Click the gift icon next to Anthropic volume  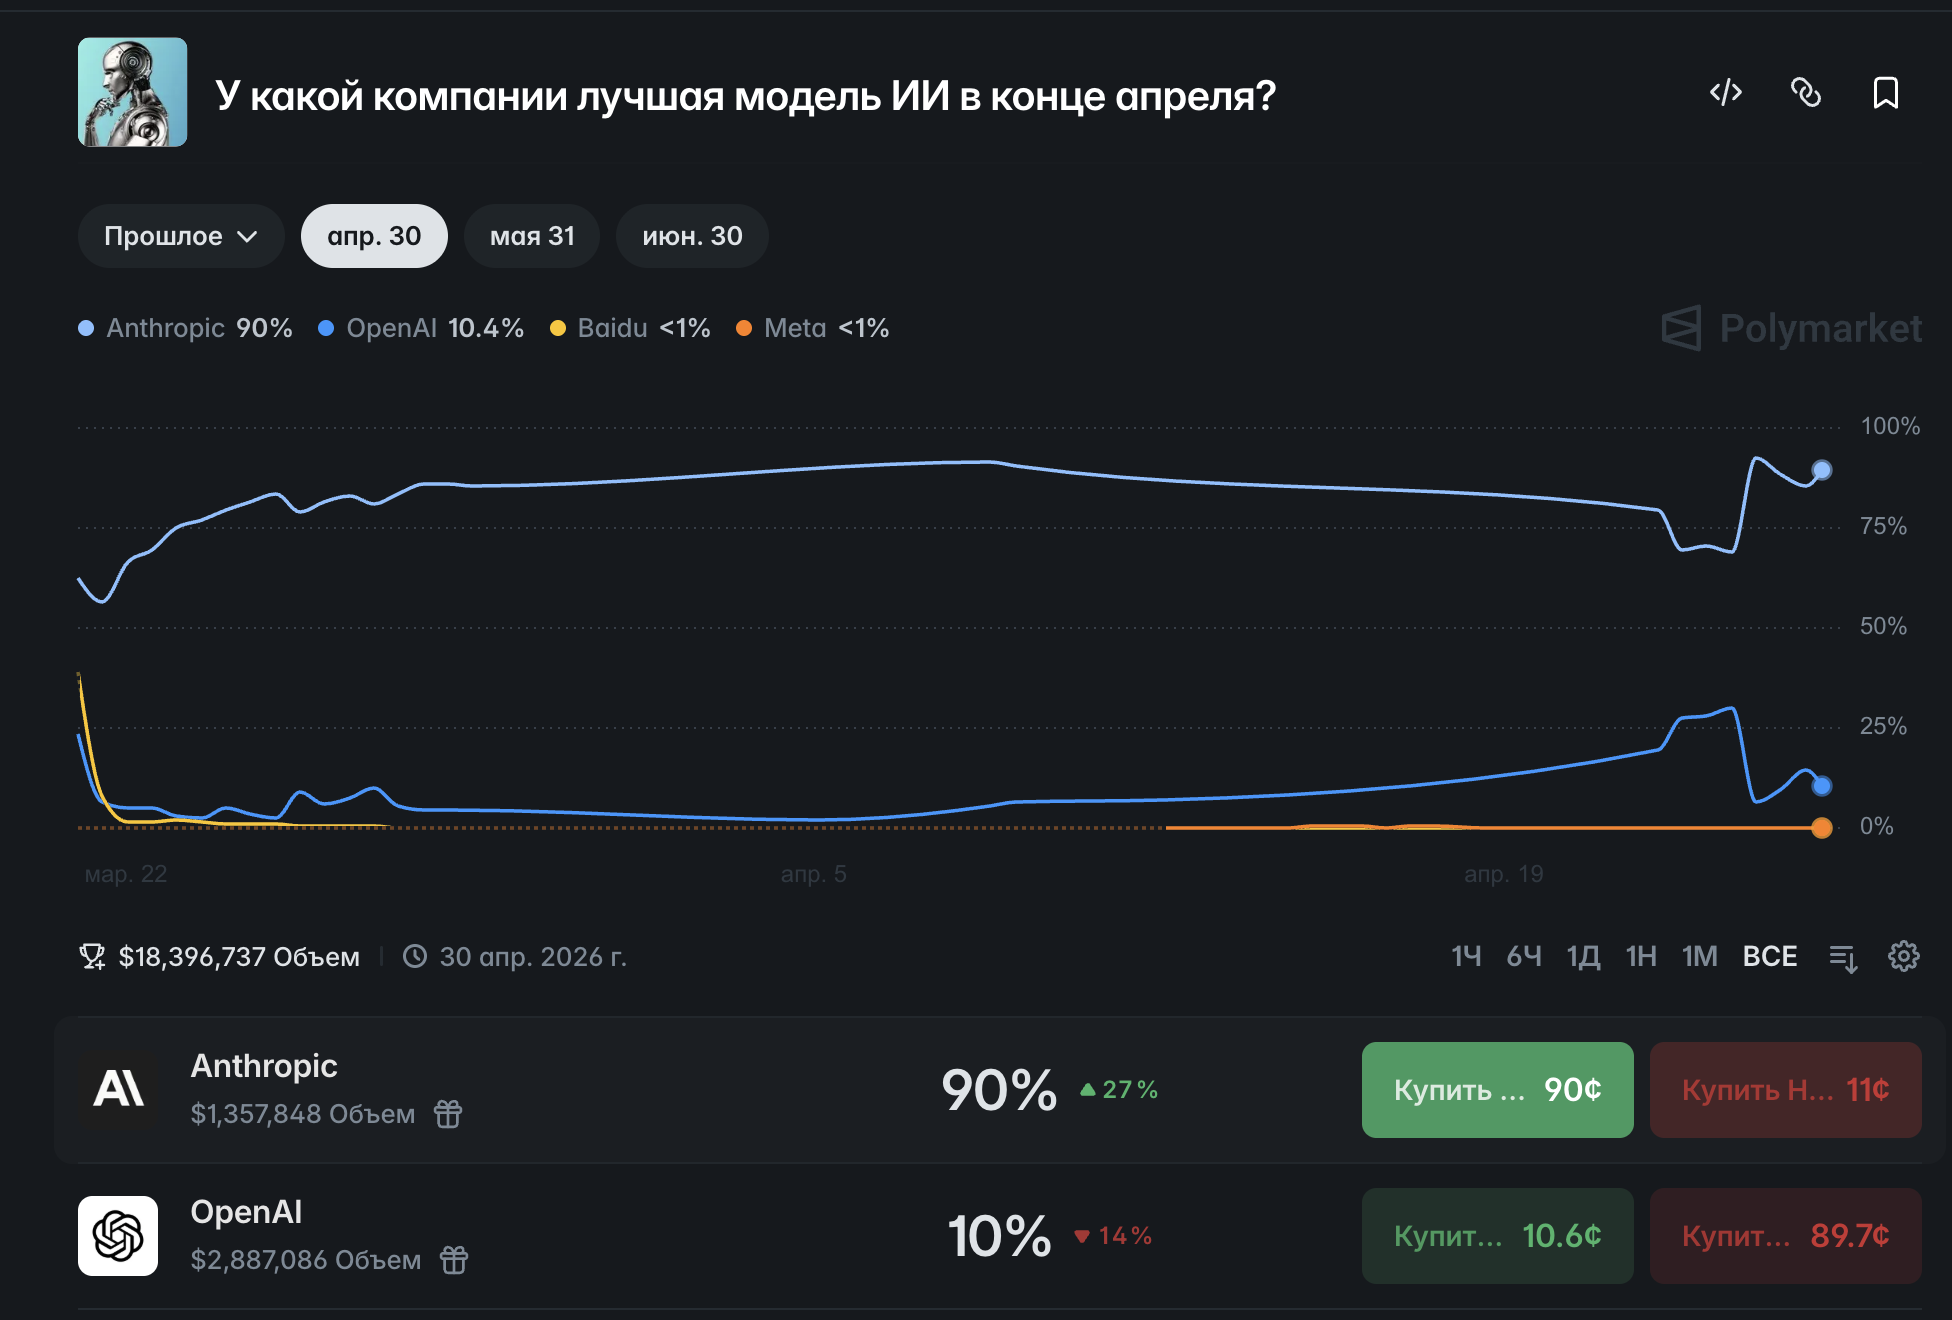[447, 1113]
